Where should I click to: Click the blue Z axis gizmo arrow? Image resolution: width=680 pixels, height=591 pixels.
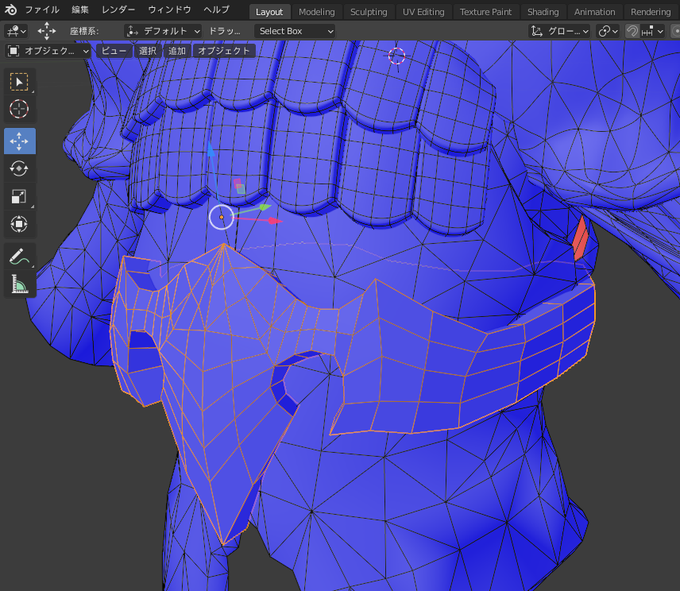pos(211,150)
